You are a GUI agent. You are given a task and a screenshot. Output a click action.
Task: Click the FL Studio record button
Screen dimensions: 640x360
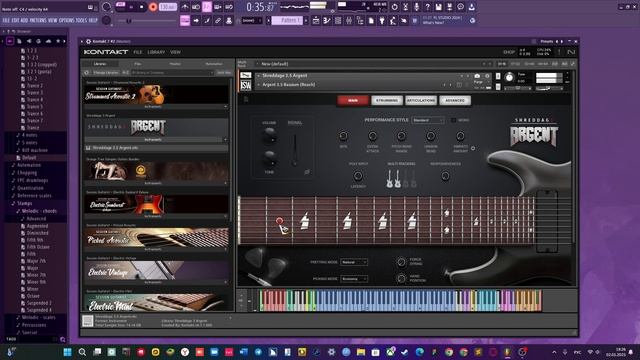tap(153, 7)
